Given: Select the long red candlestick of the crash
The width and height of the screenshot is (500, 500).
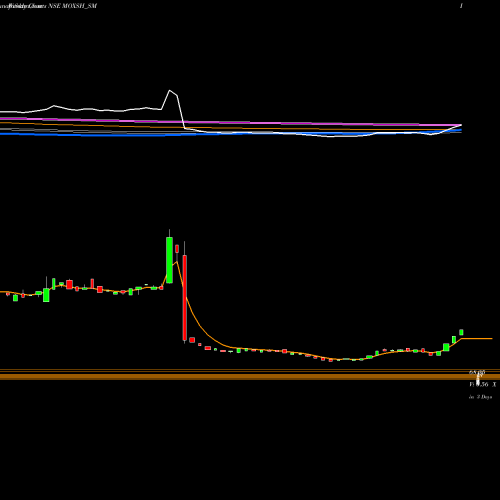Looking at the screenshot, I should point(185,298).
